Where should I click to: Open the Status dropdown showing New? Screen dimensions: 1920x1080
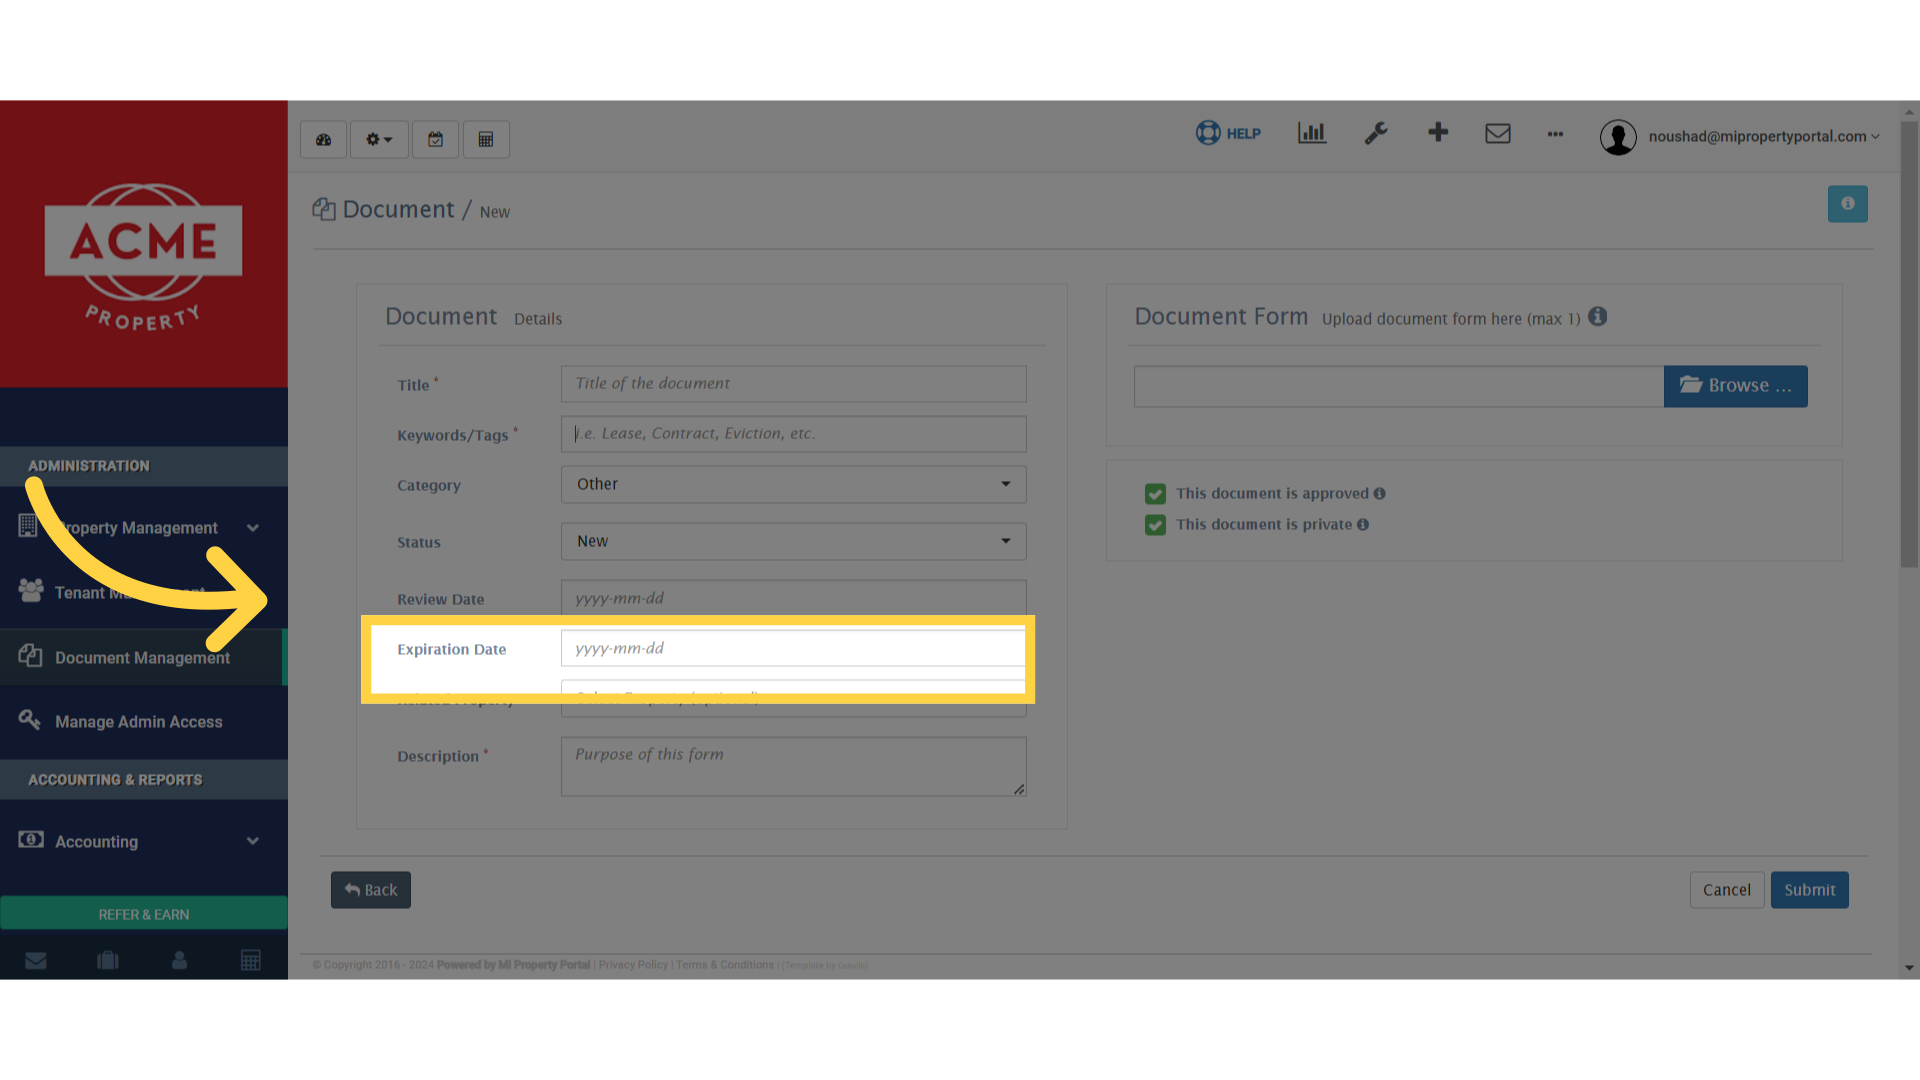(793, 541)
